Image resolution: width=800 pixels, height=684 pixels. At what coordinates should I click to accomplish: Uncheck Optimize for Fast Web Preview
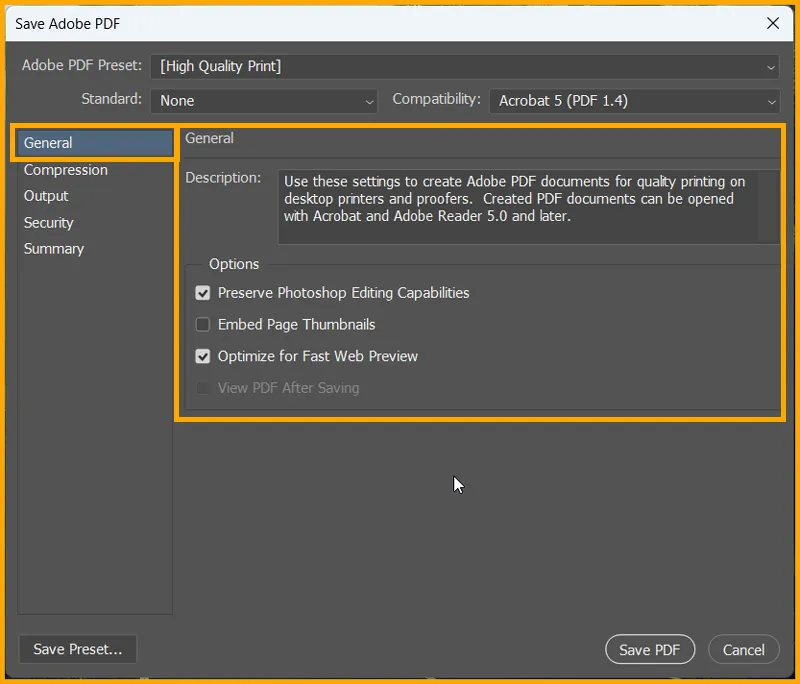pos(203,356)
